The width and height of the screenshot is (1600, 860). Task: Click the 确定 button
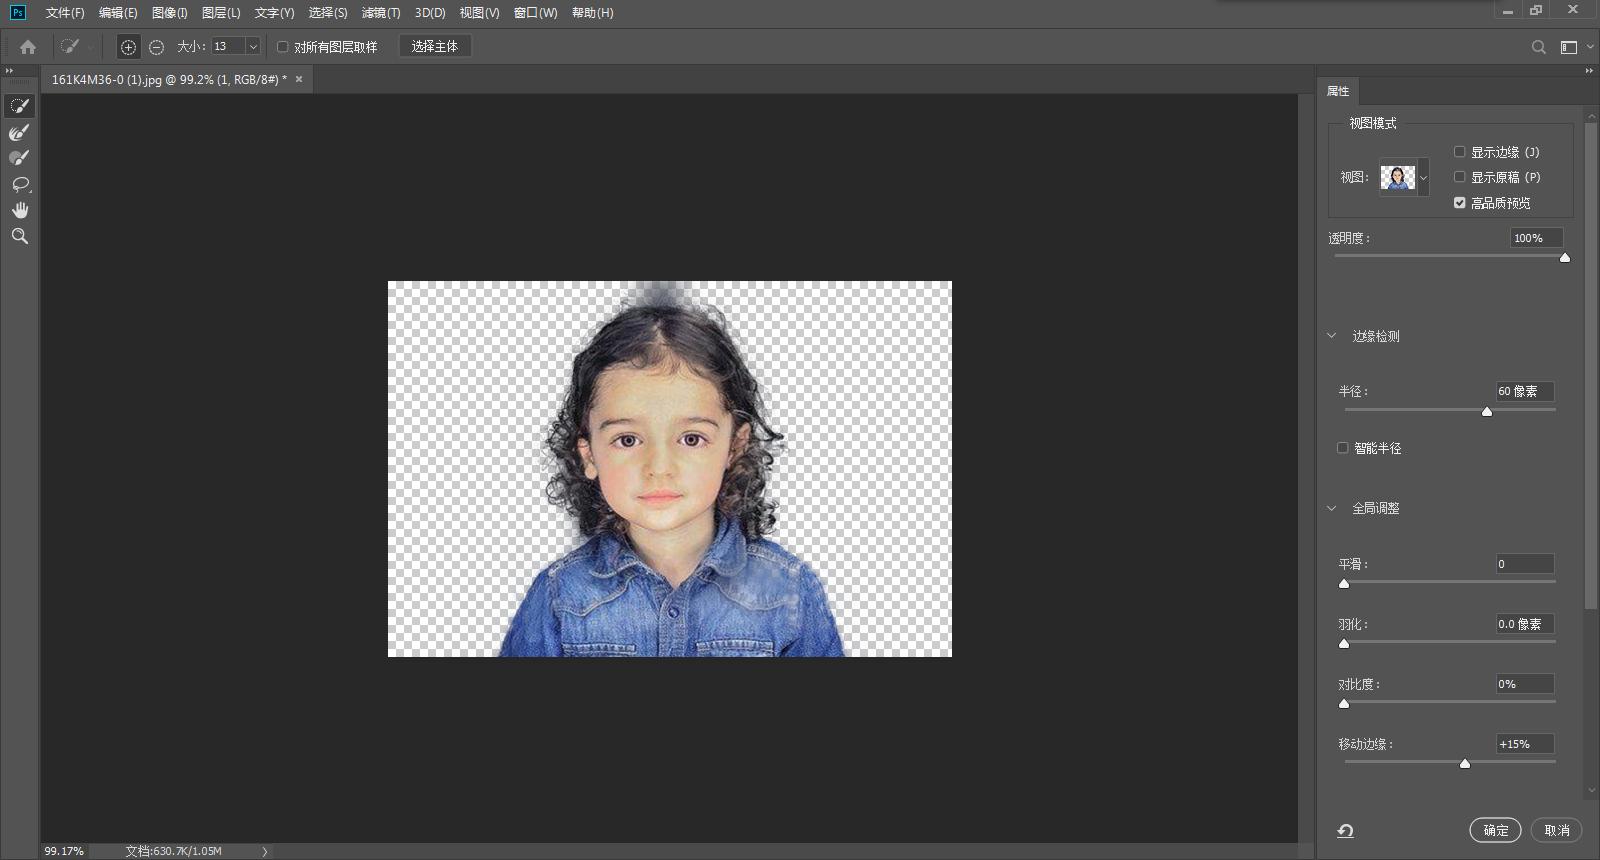point(1495,830)
